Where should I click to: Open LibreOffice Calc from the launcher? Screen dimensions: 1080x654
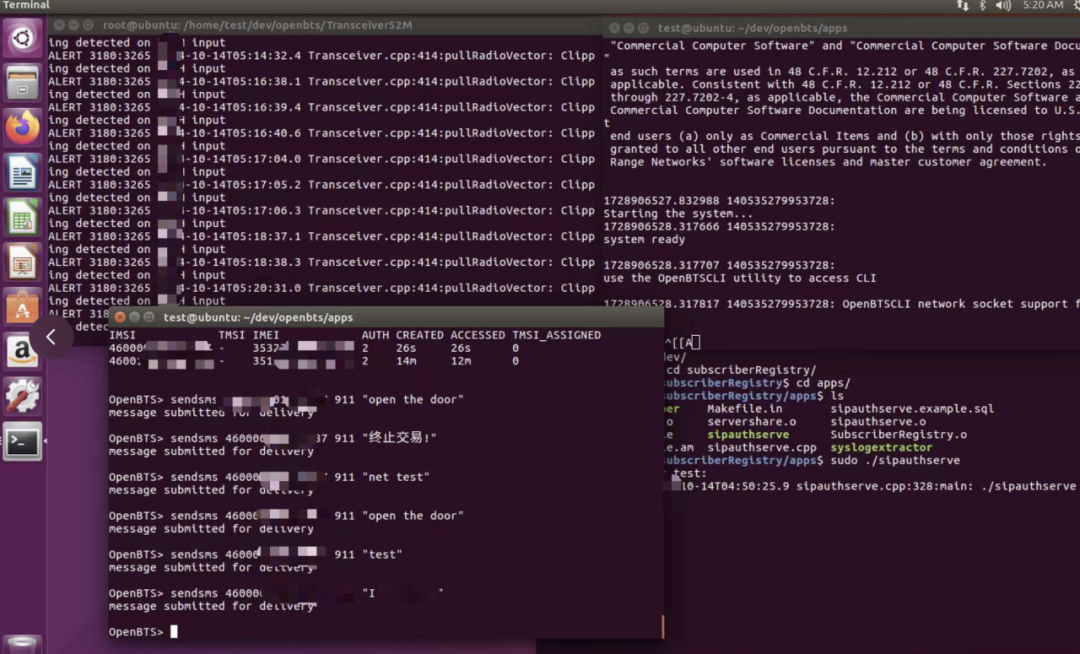pyautogui.click(x=22, y=218)
